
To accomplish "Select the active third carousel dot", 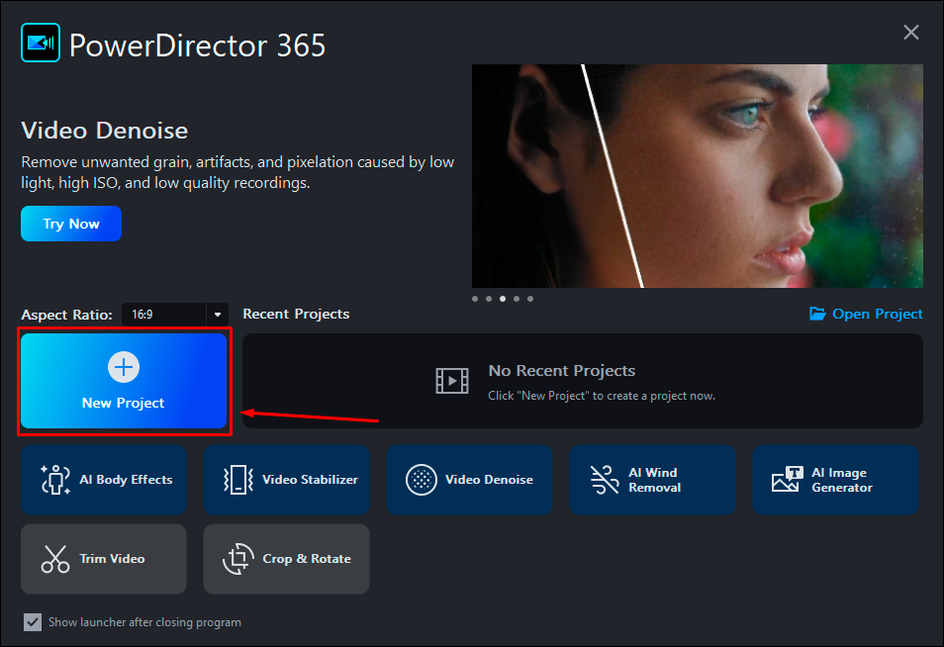I will [x=503, y=299].
